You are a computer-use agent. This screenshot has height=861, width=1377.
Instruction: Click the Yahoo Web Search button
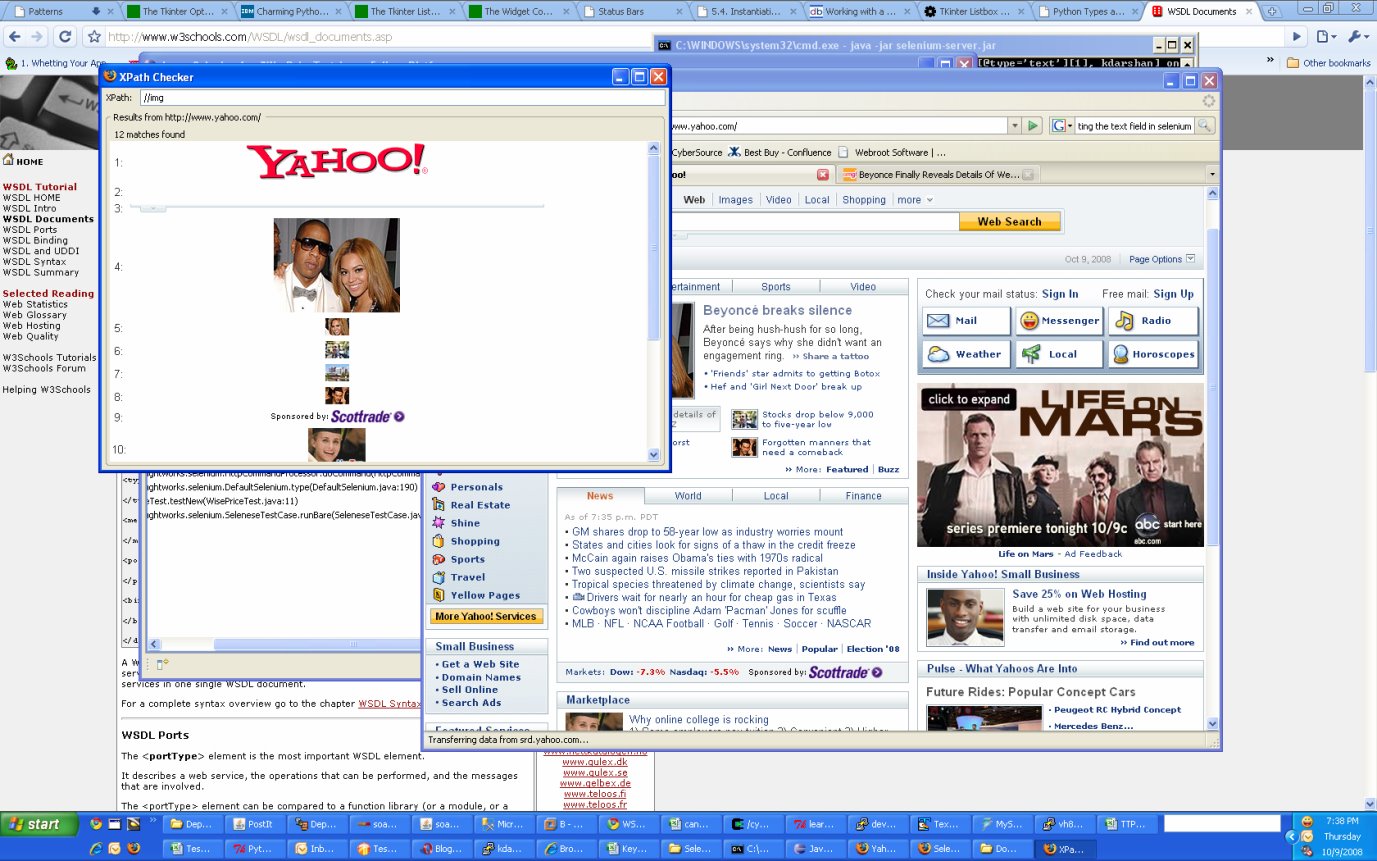[1009, 222]
